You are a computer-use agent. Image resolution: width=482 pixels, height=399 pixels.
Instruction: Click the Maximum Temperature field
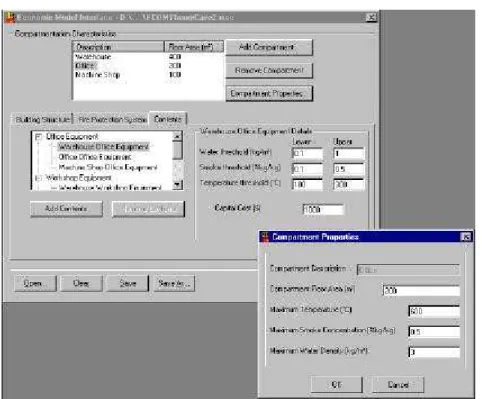click(x=434, y=311)
